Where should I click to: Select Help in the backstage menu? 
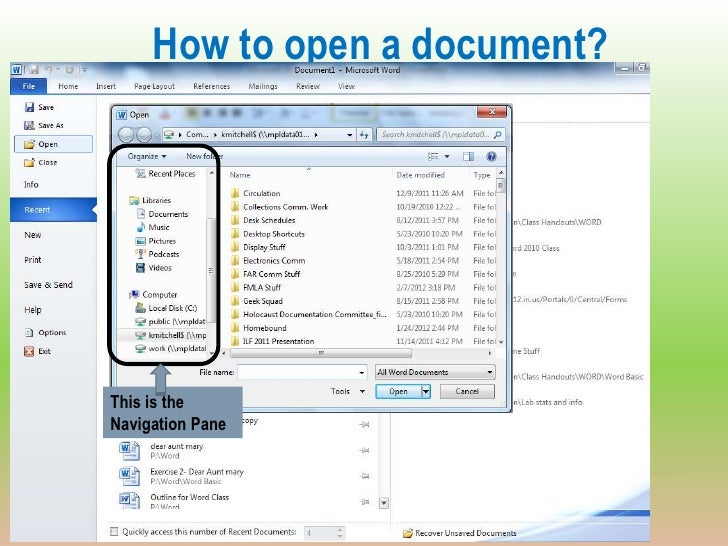(x=32, y=310)
